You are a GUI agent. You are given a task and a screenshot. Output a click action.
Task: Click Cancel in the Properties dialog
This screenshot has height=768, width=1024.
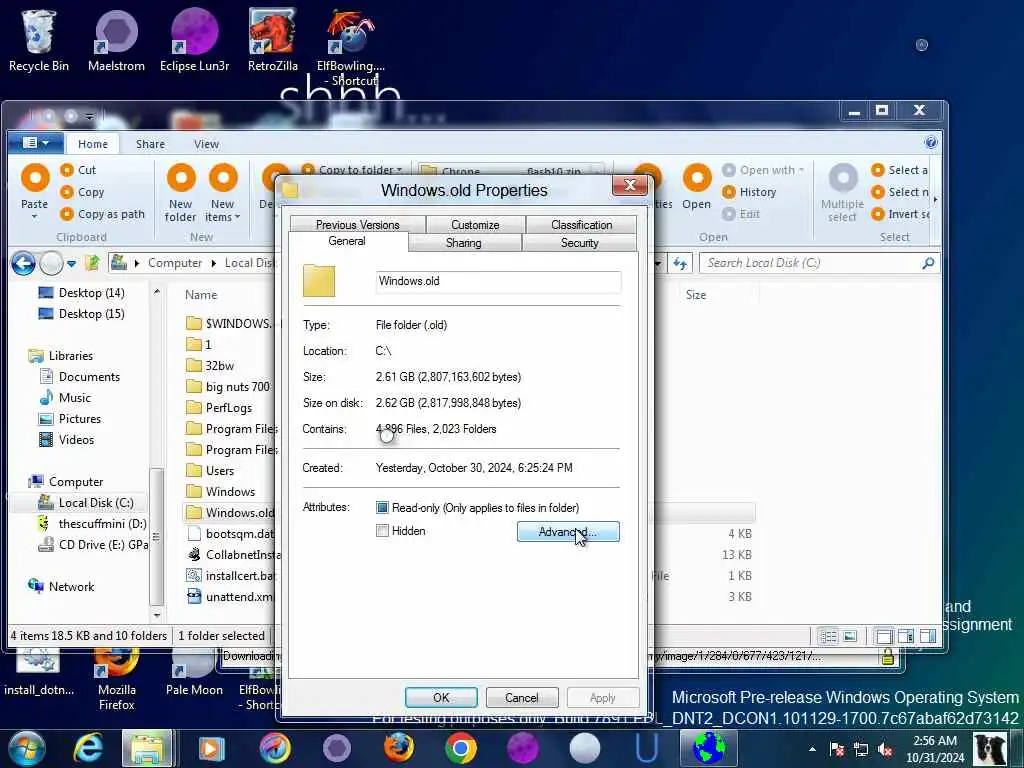point(522,697)
